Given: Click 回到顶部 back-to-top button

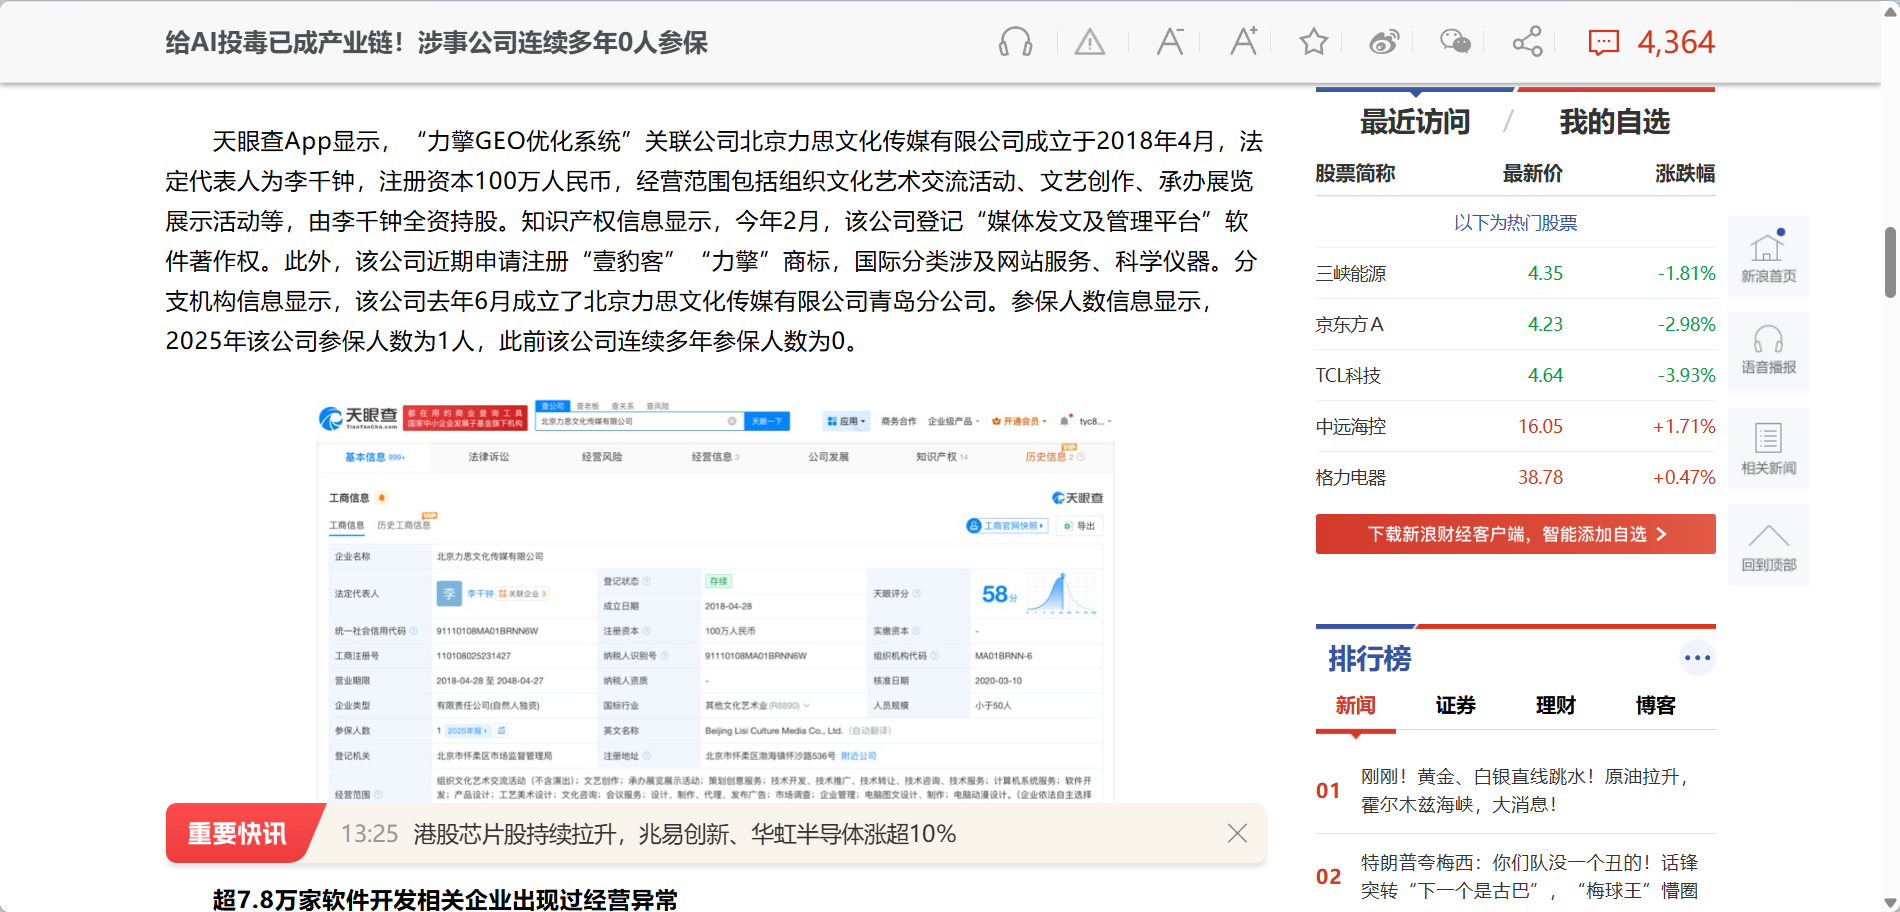Looking at the screenshot, I should [1768, 546].
